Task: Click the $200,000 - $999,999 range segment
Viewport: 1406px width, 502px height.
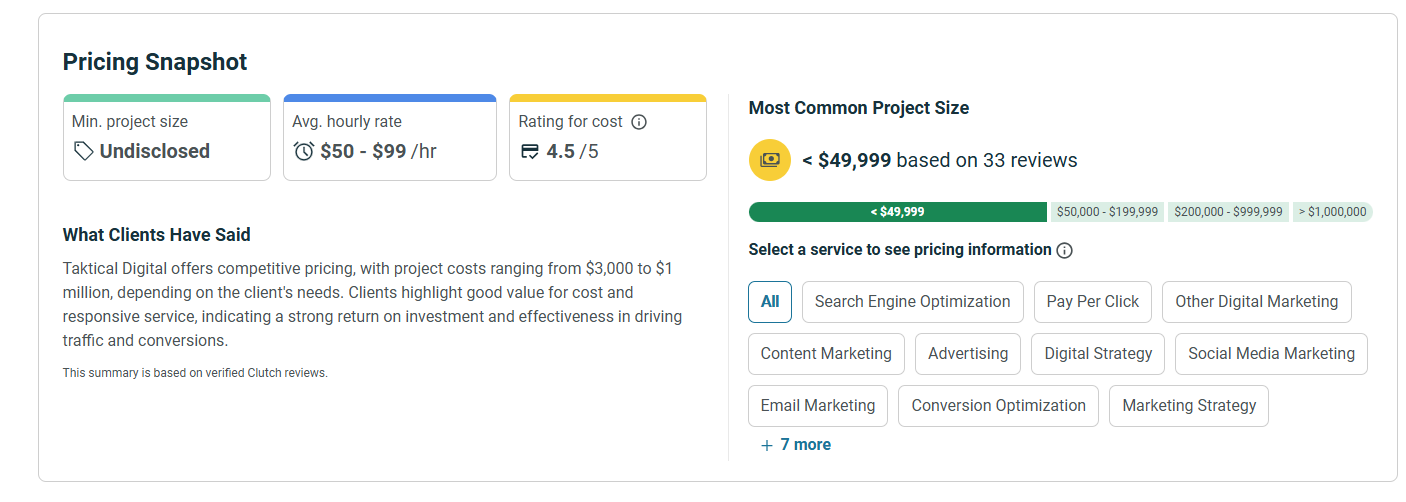Action: click(x=1228, y=212)
